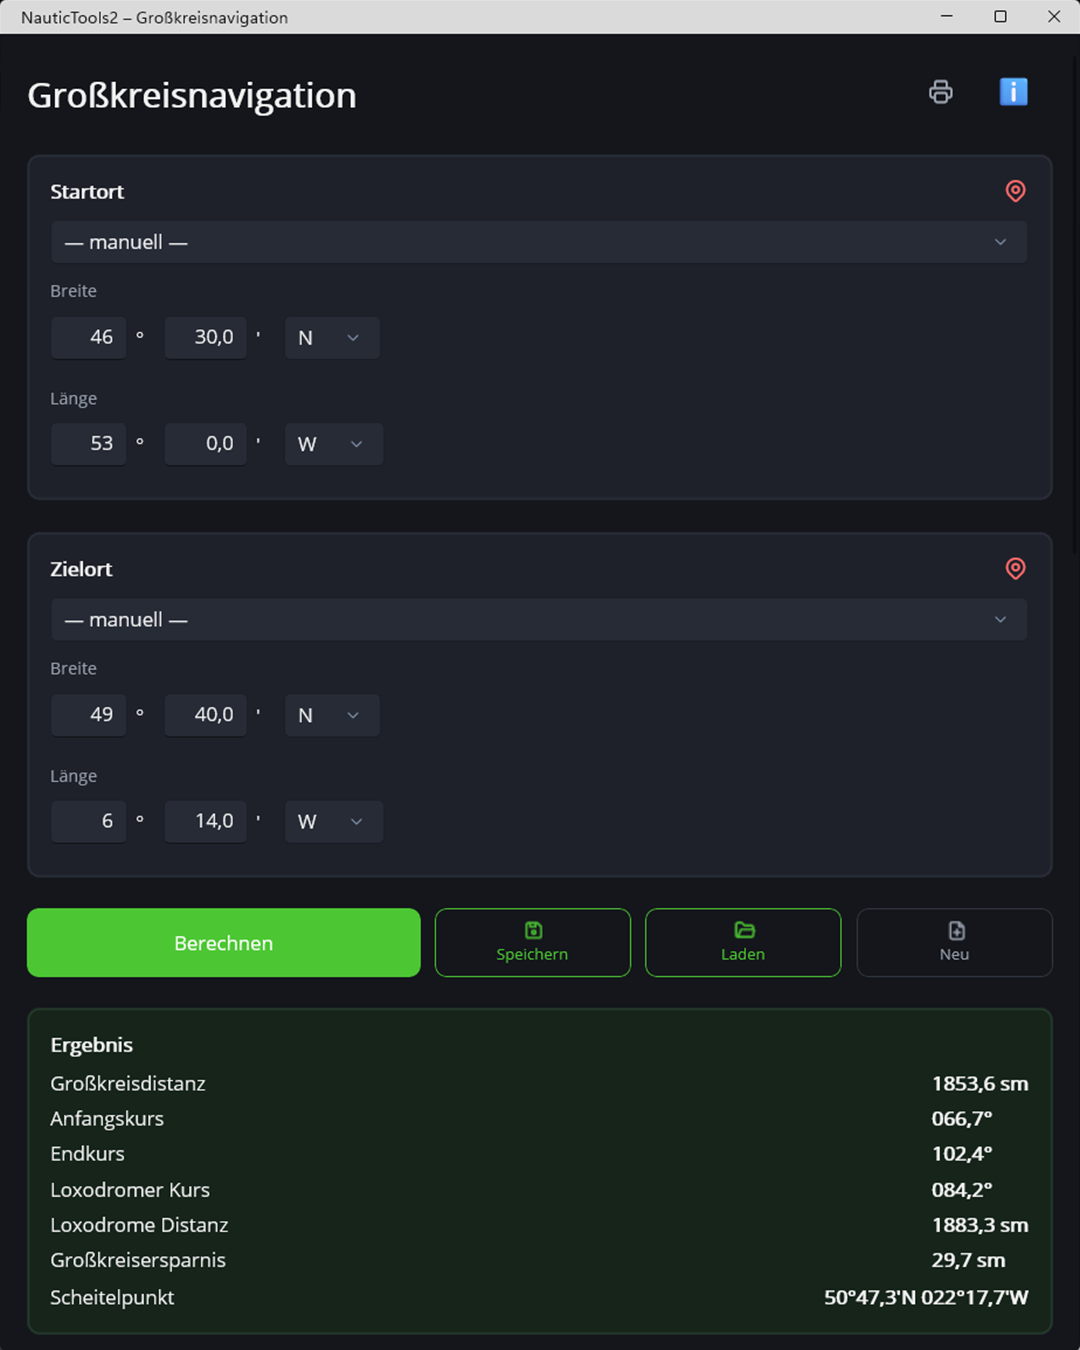Viewport: 1080px width, 1350px height.
Task: Click the location pin icon in Zielort
Action: click(1015, 569)
